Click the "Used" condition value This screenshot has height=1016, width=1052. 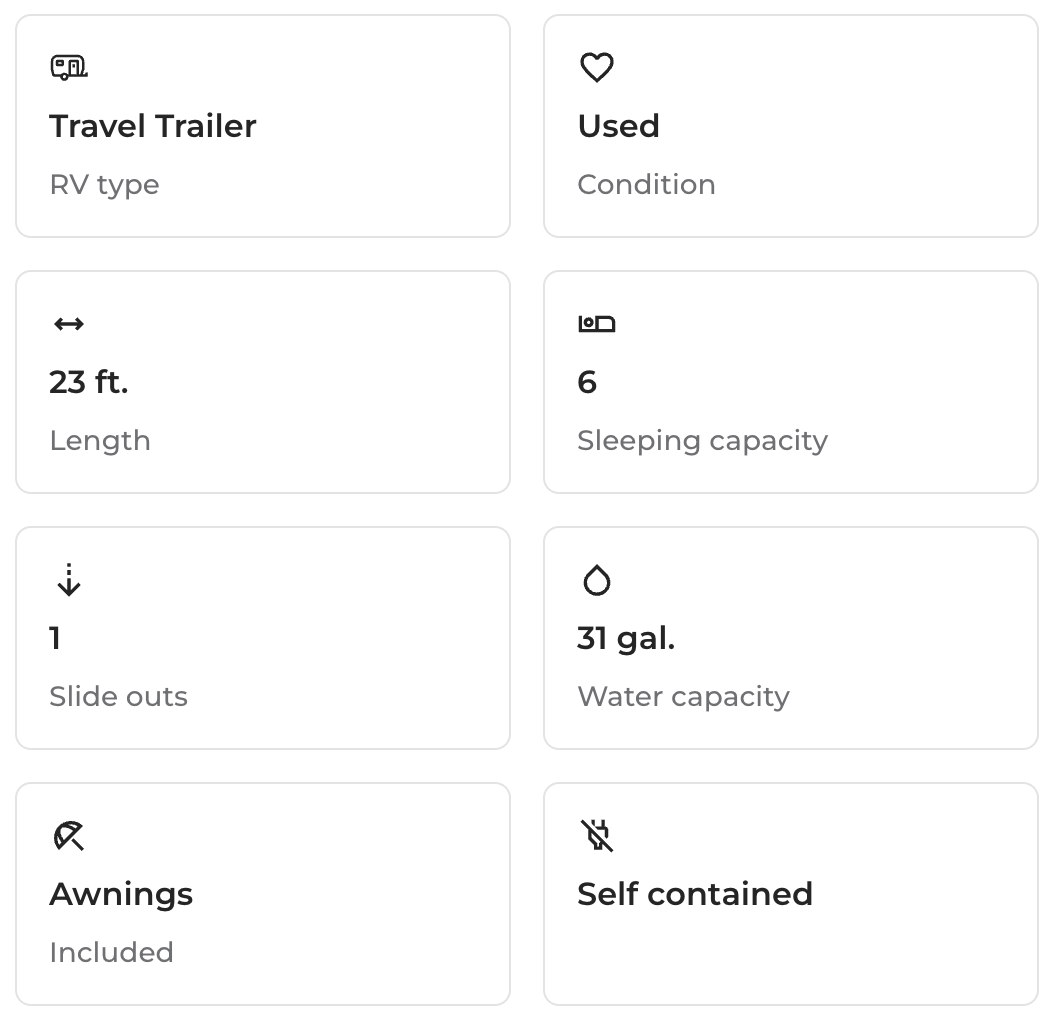tap(619, 126)
